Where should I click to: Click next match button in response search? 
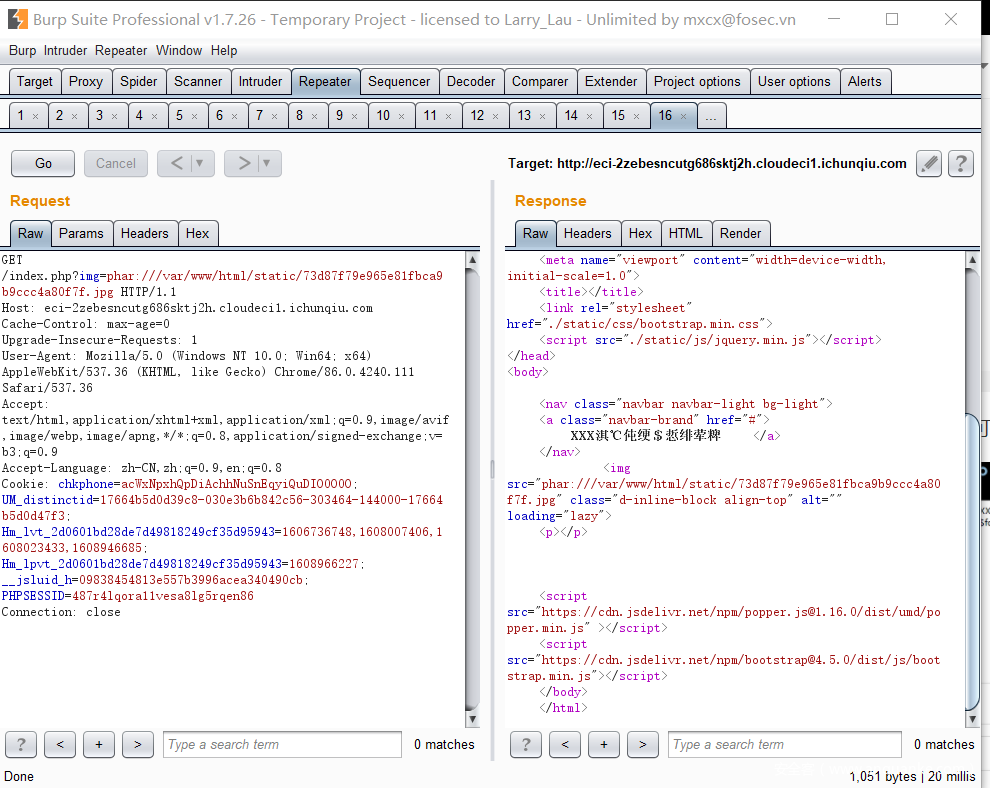pyautogui.click(x=642, y=744)
